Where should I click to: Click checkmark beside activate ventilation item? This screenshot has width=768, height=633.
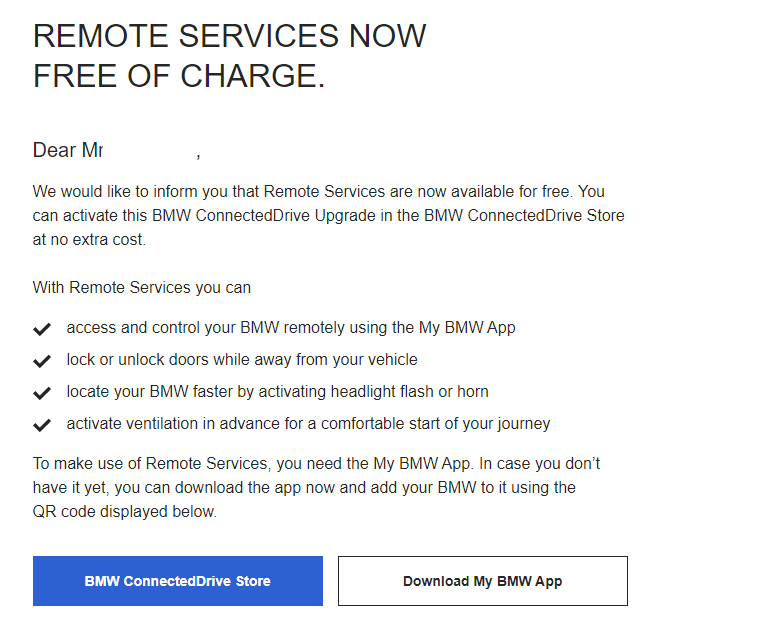[x=42, y=425]
